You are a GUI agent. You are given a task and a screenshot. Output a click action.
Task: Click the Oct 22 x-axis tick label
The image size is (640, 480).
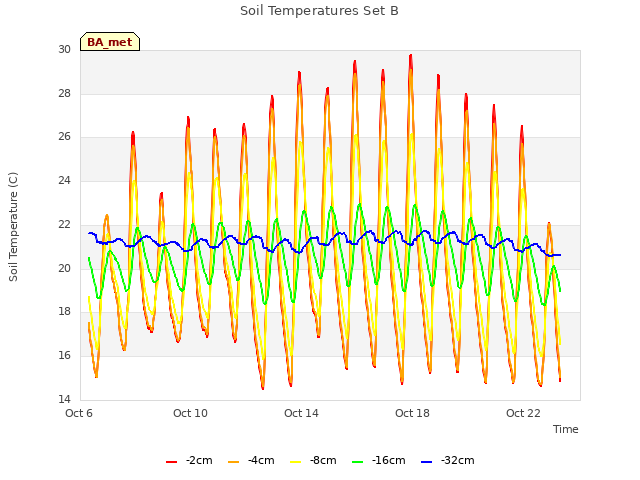click(x=523, y=413)
